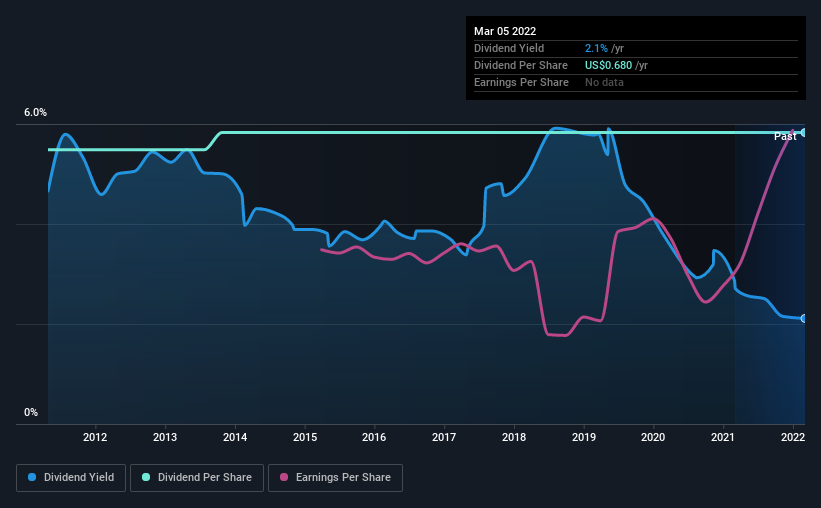821x508 pixels.
Task: Click the 2013 x-axis label
Action: pyautogui.click(x=165, y=437)
